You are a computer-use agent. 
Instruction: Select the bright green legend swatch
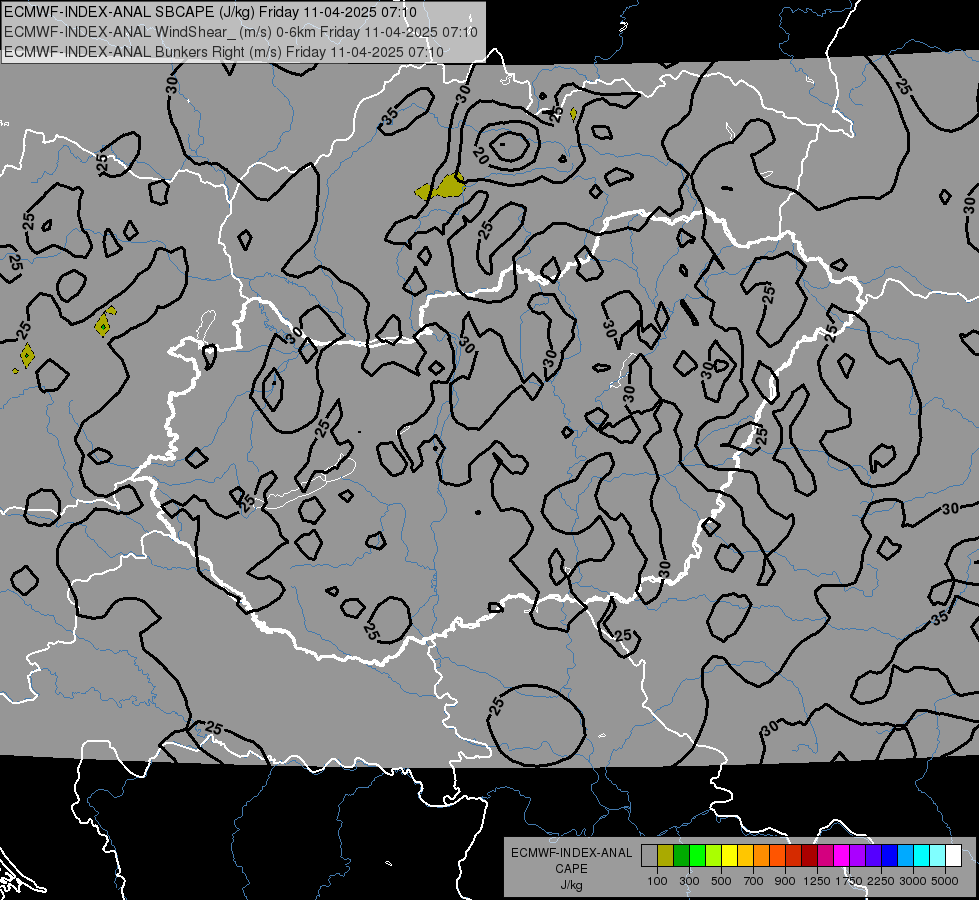coord(697,856)
